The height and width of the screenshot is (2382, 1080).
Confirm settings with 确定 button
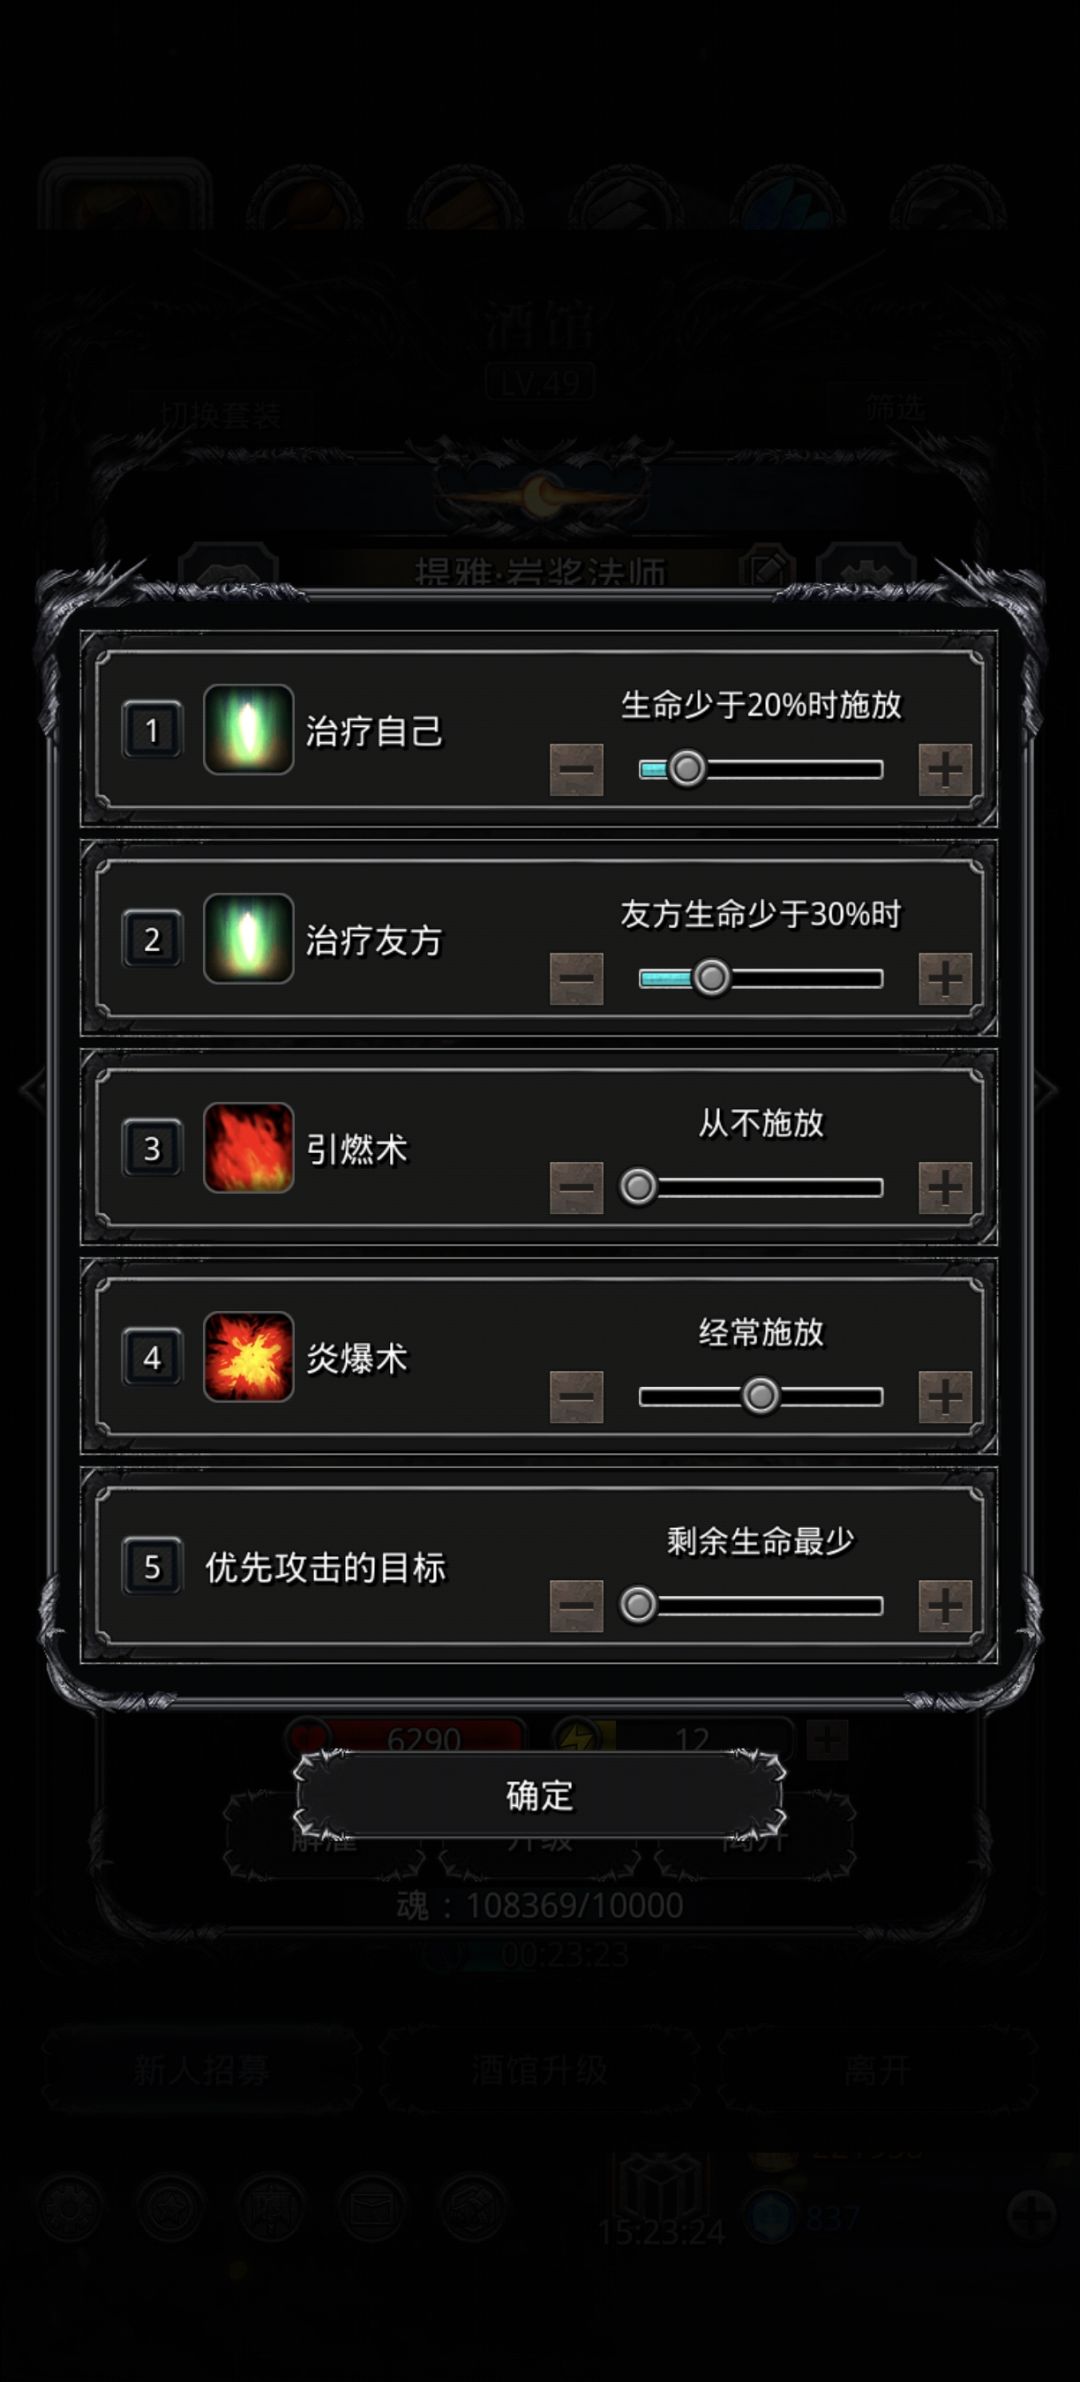540,1796
